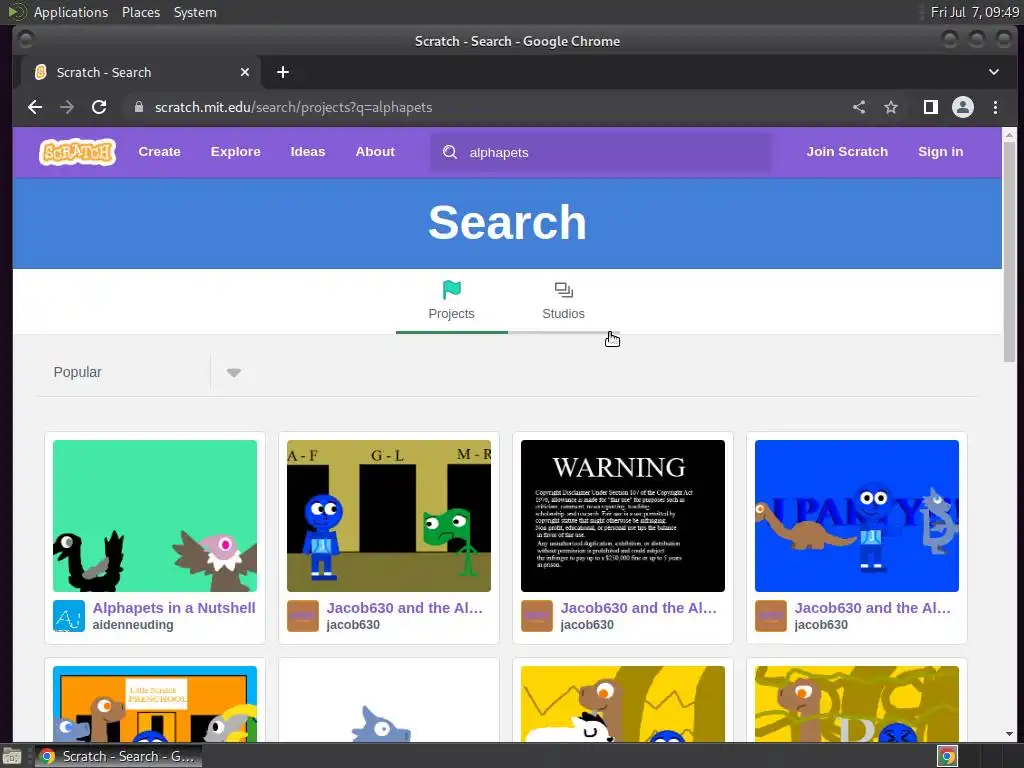The image size is (1024, 768).
Task: Bookmark this page with star icon
Action: [891, 107]
